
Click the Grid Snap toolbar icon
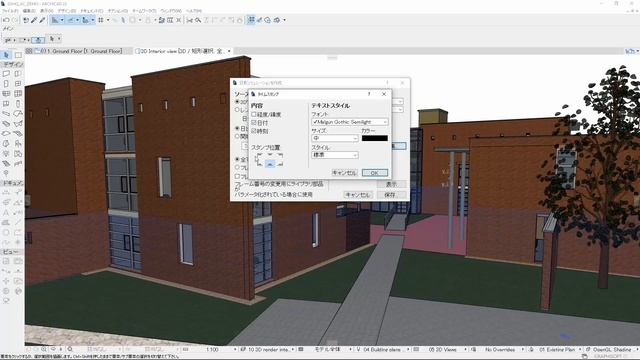[101, 20]
